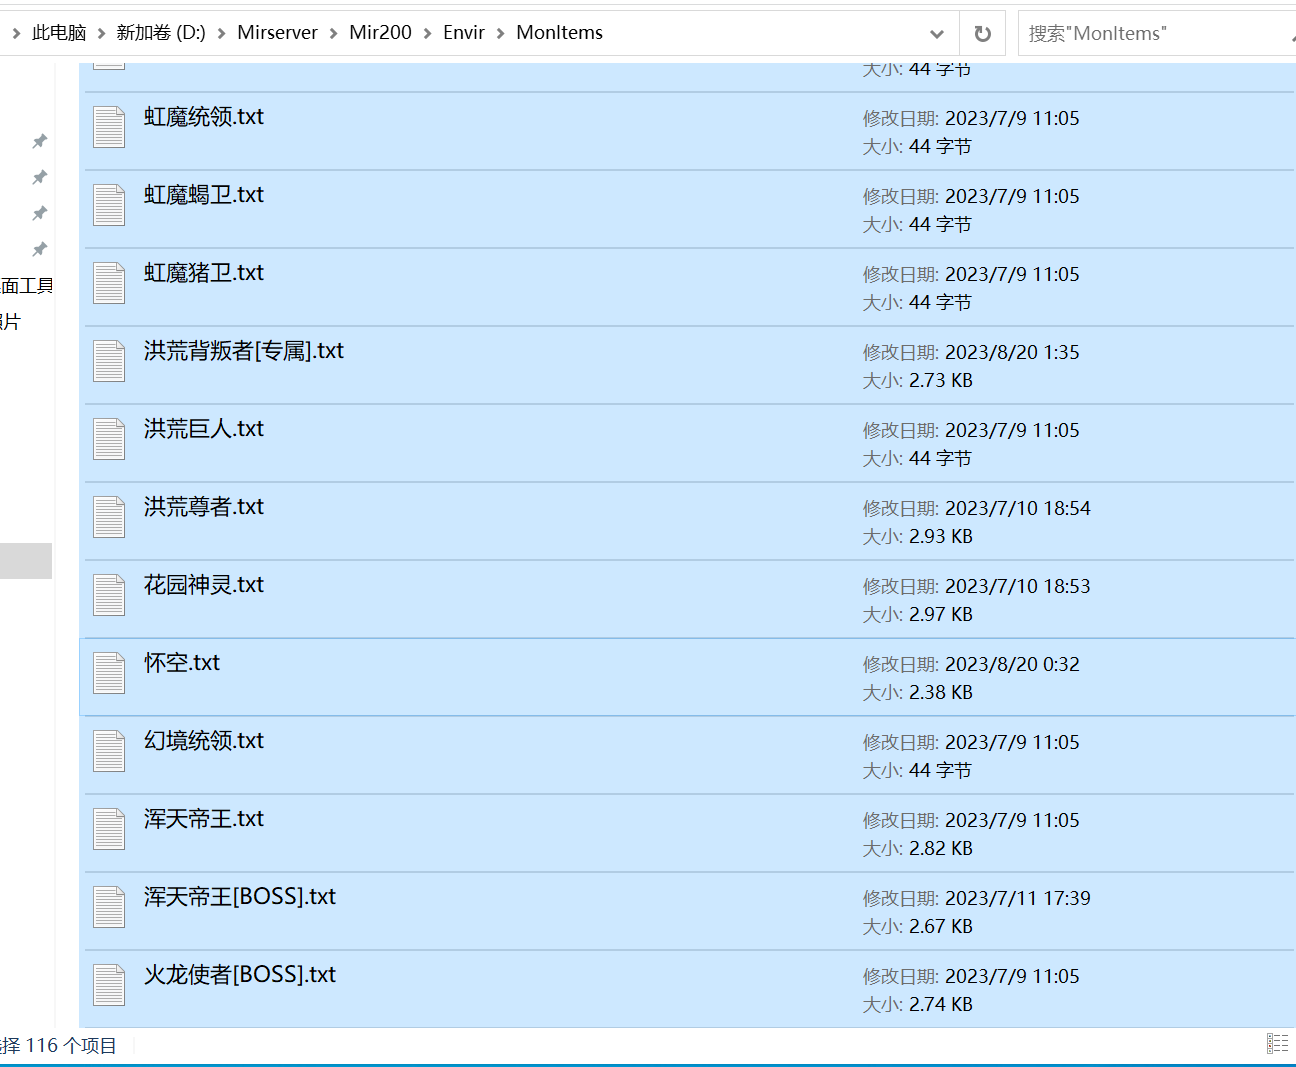Click the filename label 花园神灵.txt
The width and height of the screenshot is (1296, 1067).
(x=204, y=585)
